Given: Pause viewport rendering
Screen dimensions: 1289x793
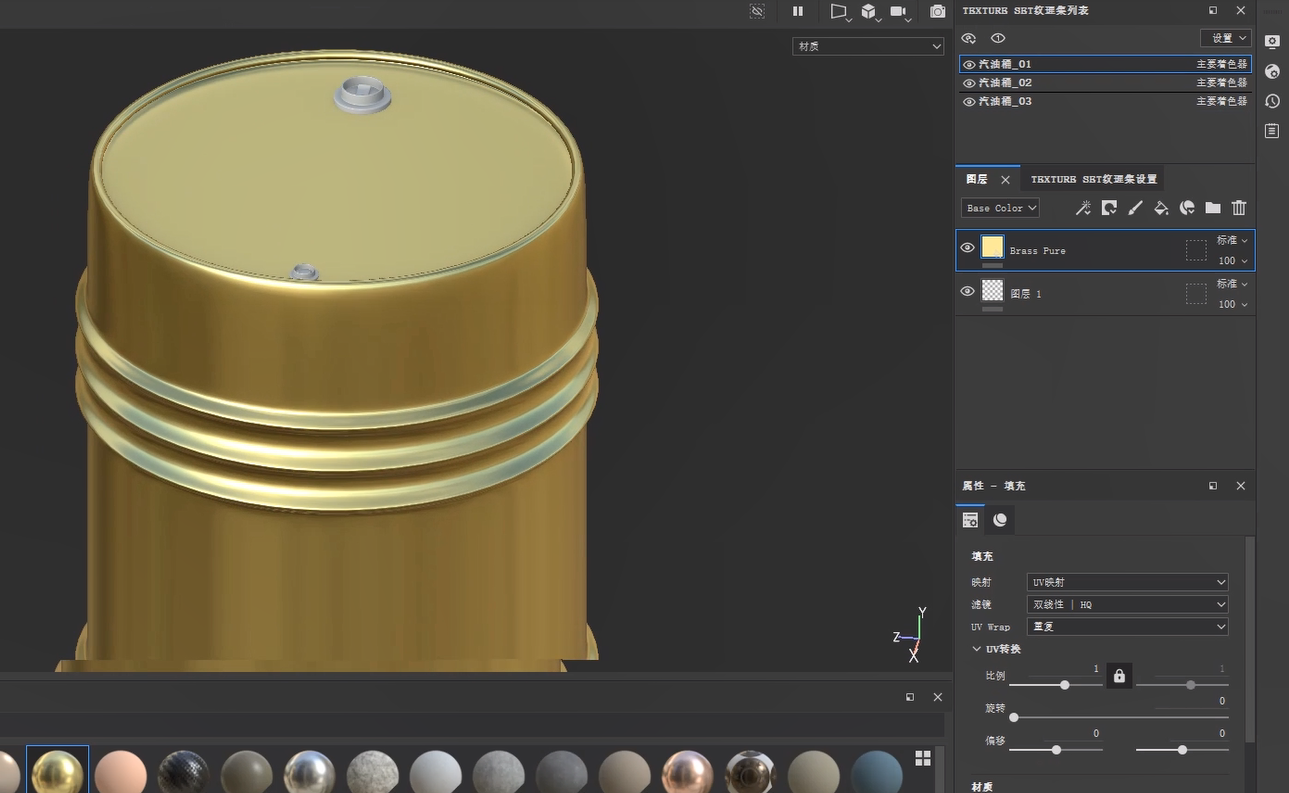Looking at the screenshot, I should coord(798,11).
